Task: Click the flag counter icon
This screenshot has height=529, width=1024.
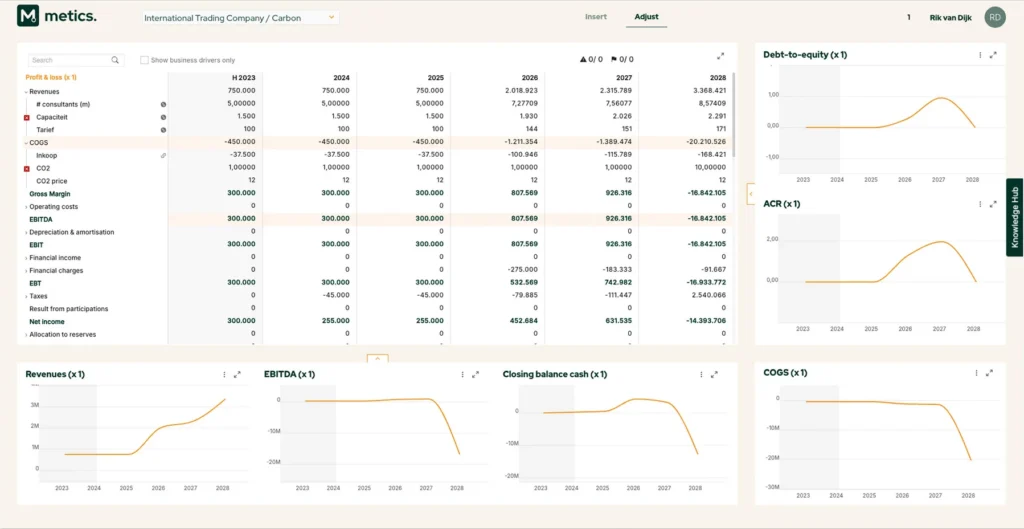Action: pos(614,59)
